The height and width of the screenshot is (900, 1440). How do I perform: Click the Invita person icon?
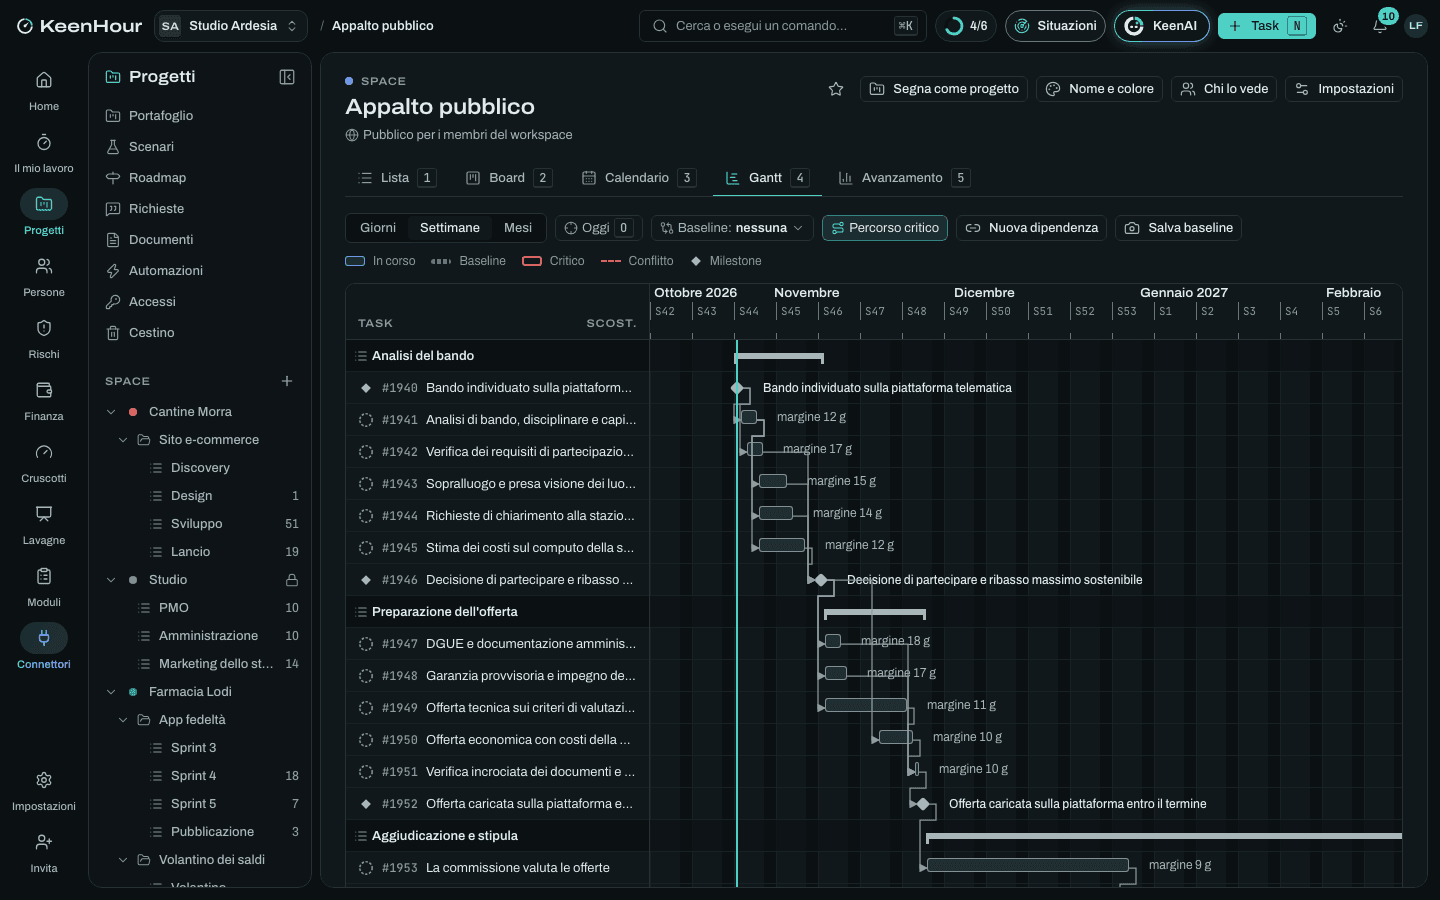pos(44,852)
